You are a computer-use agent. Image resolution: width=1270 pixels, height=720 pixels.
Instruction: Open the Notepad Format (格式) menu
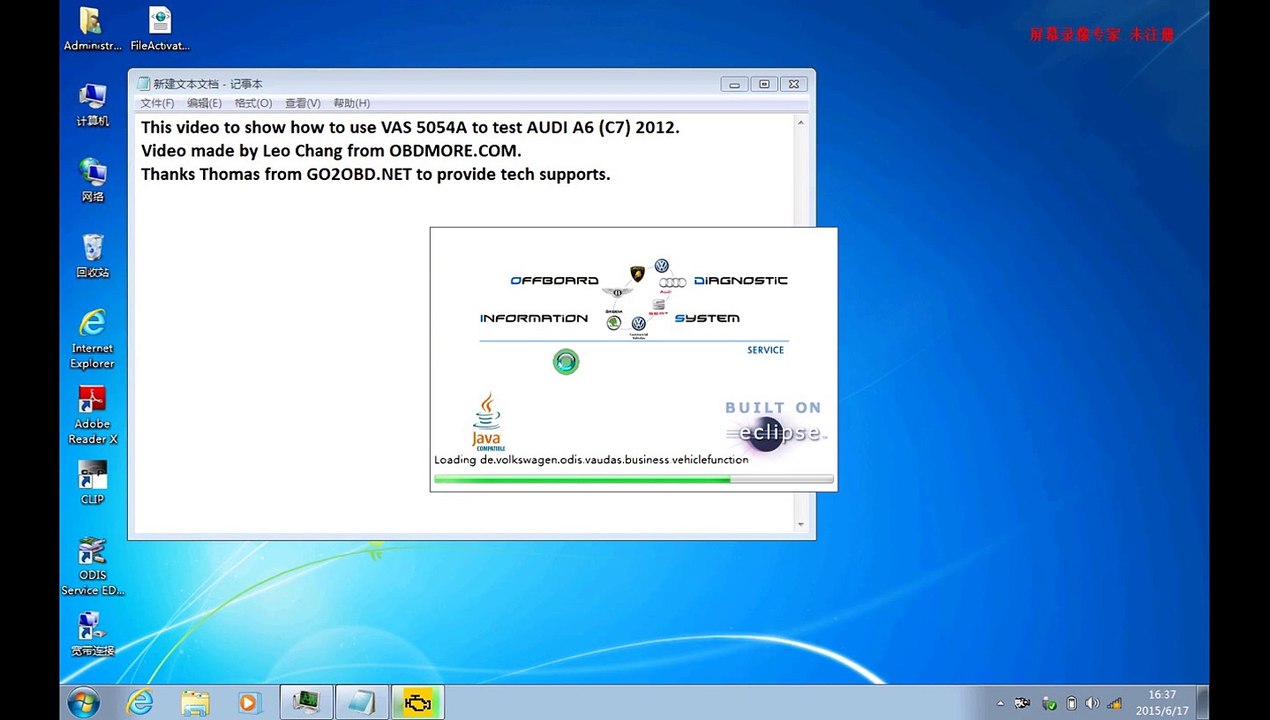click(253, 103)
